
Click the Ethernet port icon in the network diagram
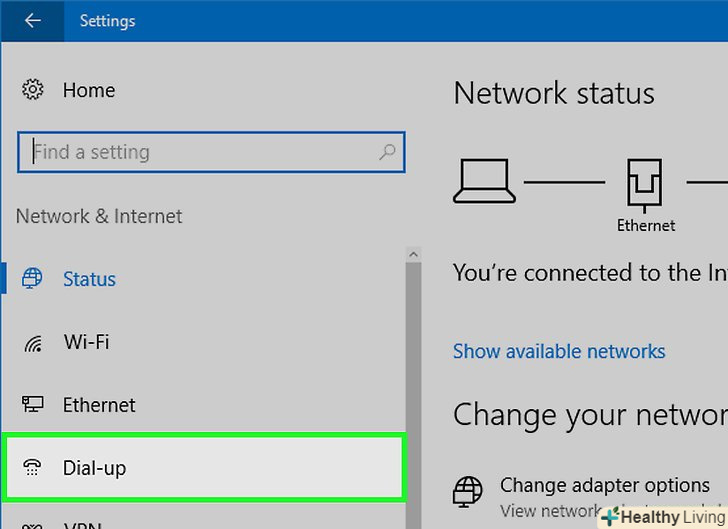pyautogui.click(x=645, y=183)
